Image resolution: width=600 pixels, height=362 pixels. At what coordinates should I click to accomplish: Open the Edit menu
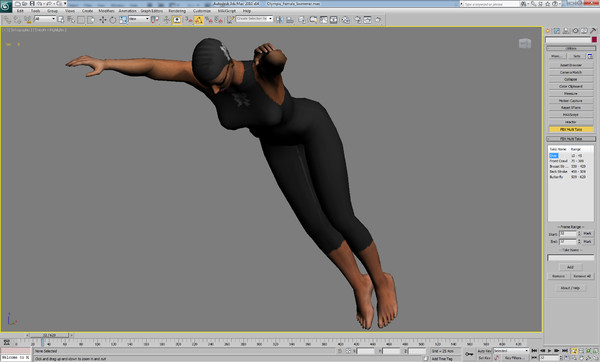pyautogui.click(x=20, y=11)
